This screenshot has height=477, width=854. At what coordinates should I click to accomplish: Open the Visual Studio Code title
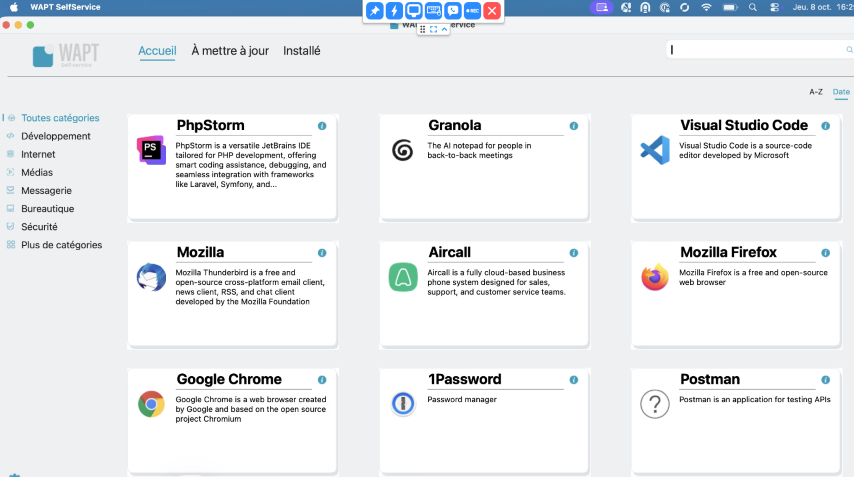744,125
